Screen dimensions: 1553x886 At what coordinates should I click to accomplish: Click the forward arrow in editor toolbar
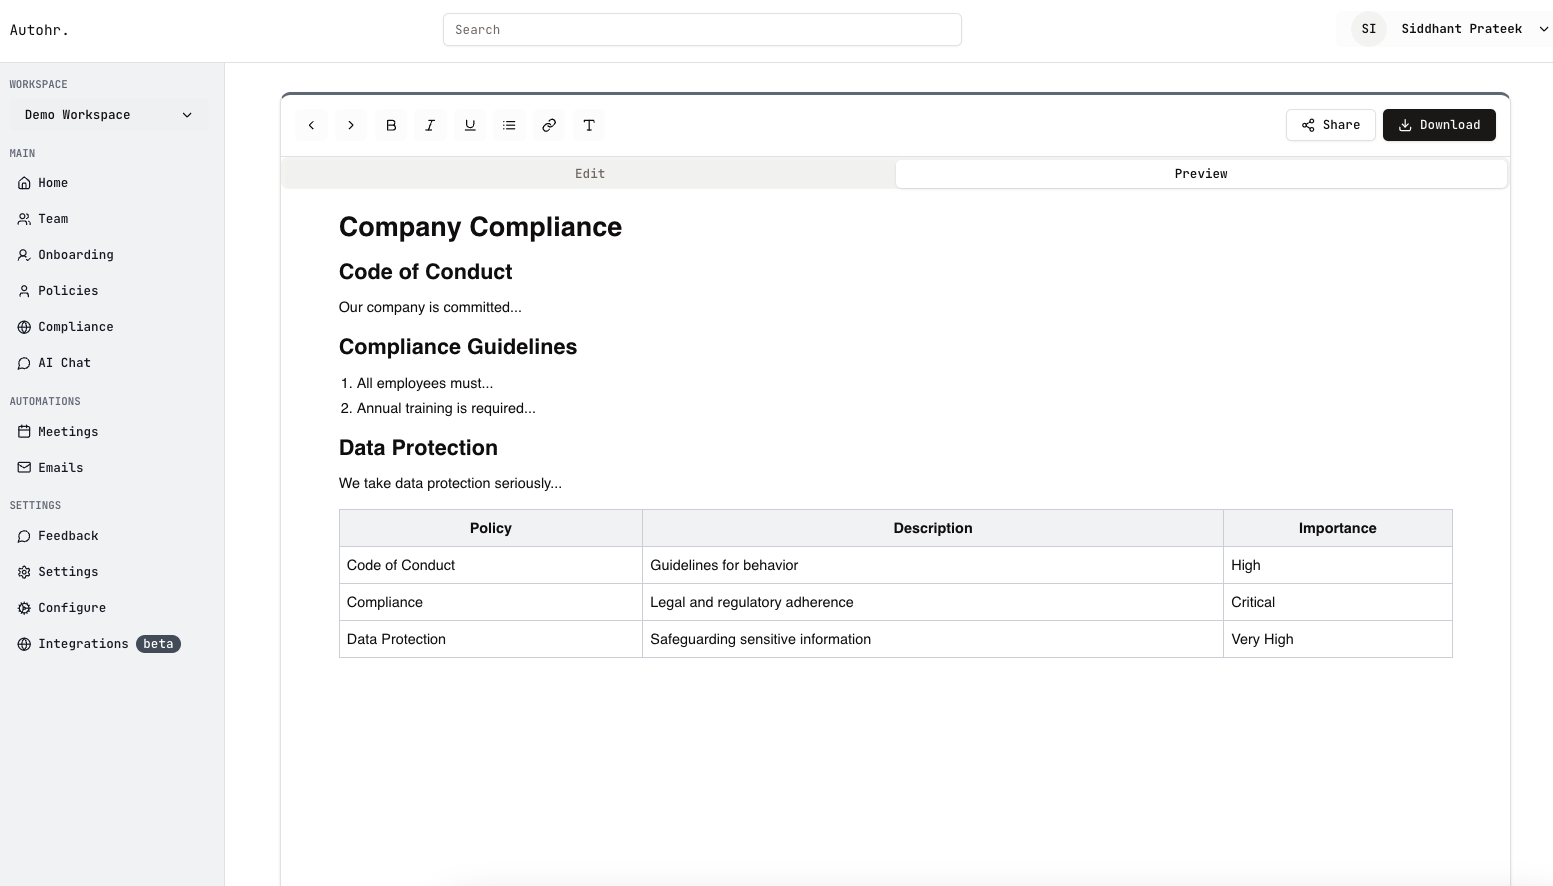351,125
